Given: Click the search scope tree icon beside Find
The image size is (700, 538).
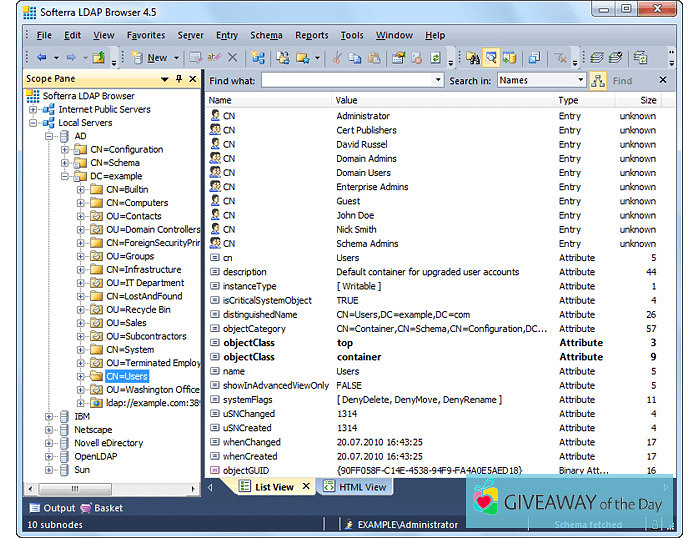Looking at the screenshot, I should [x=598, y=80].
